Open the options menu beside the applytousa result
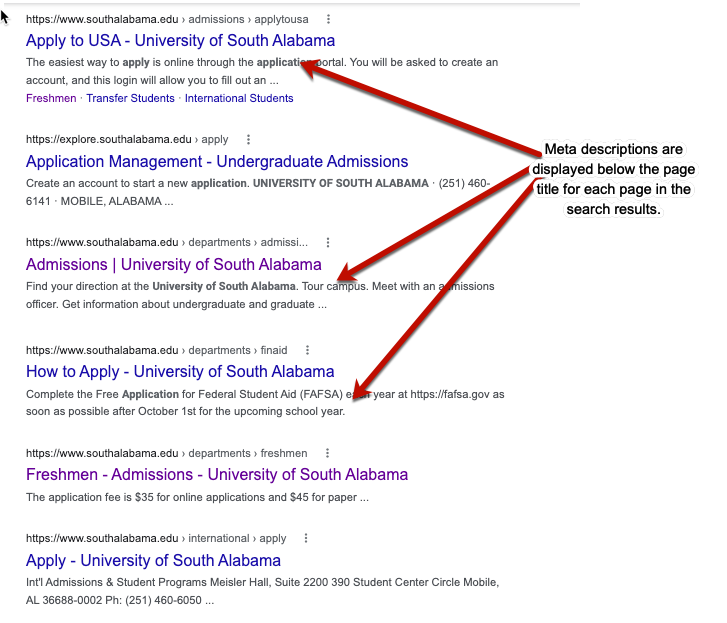This screenshot has height=623, width=727. tap(328, 19)
